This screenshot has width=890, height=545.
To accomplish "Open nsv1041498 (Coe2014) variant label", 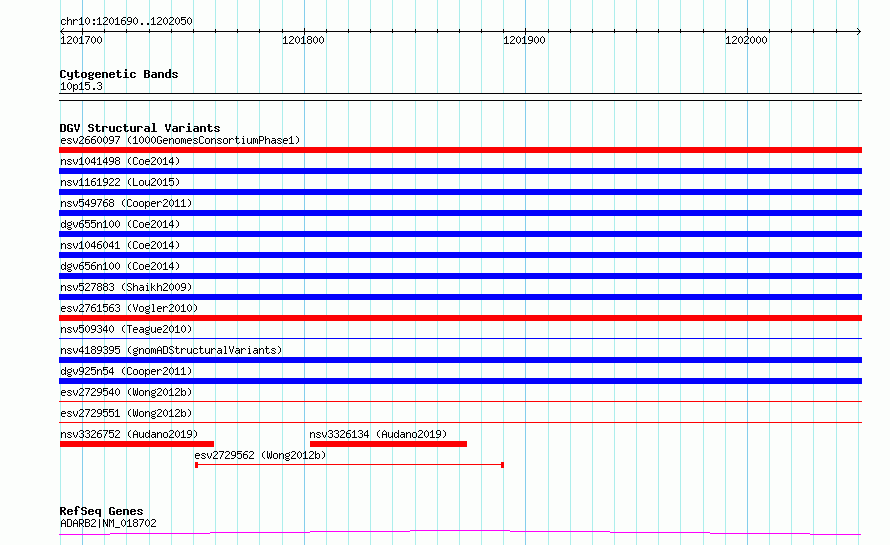I will coord(120,161).
